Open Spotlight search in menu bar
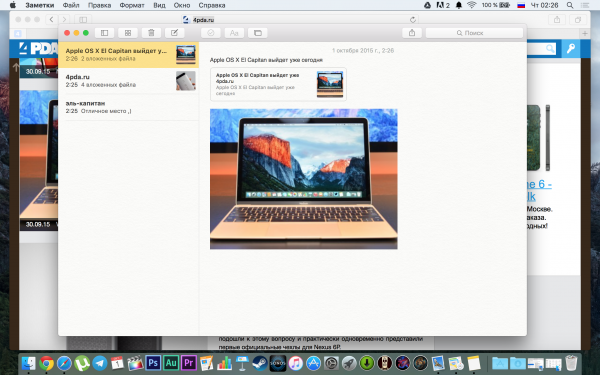The height and width of the screenshot is (375, 600). click(570, 5)
